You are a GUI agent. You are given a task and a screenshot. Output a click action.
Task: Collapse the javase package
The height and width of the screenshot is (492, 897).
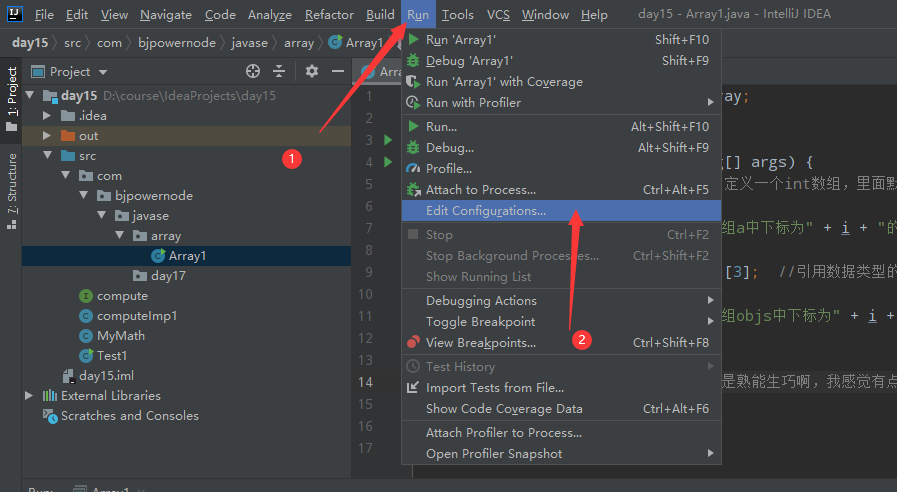102,215
